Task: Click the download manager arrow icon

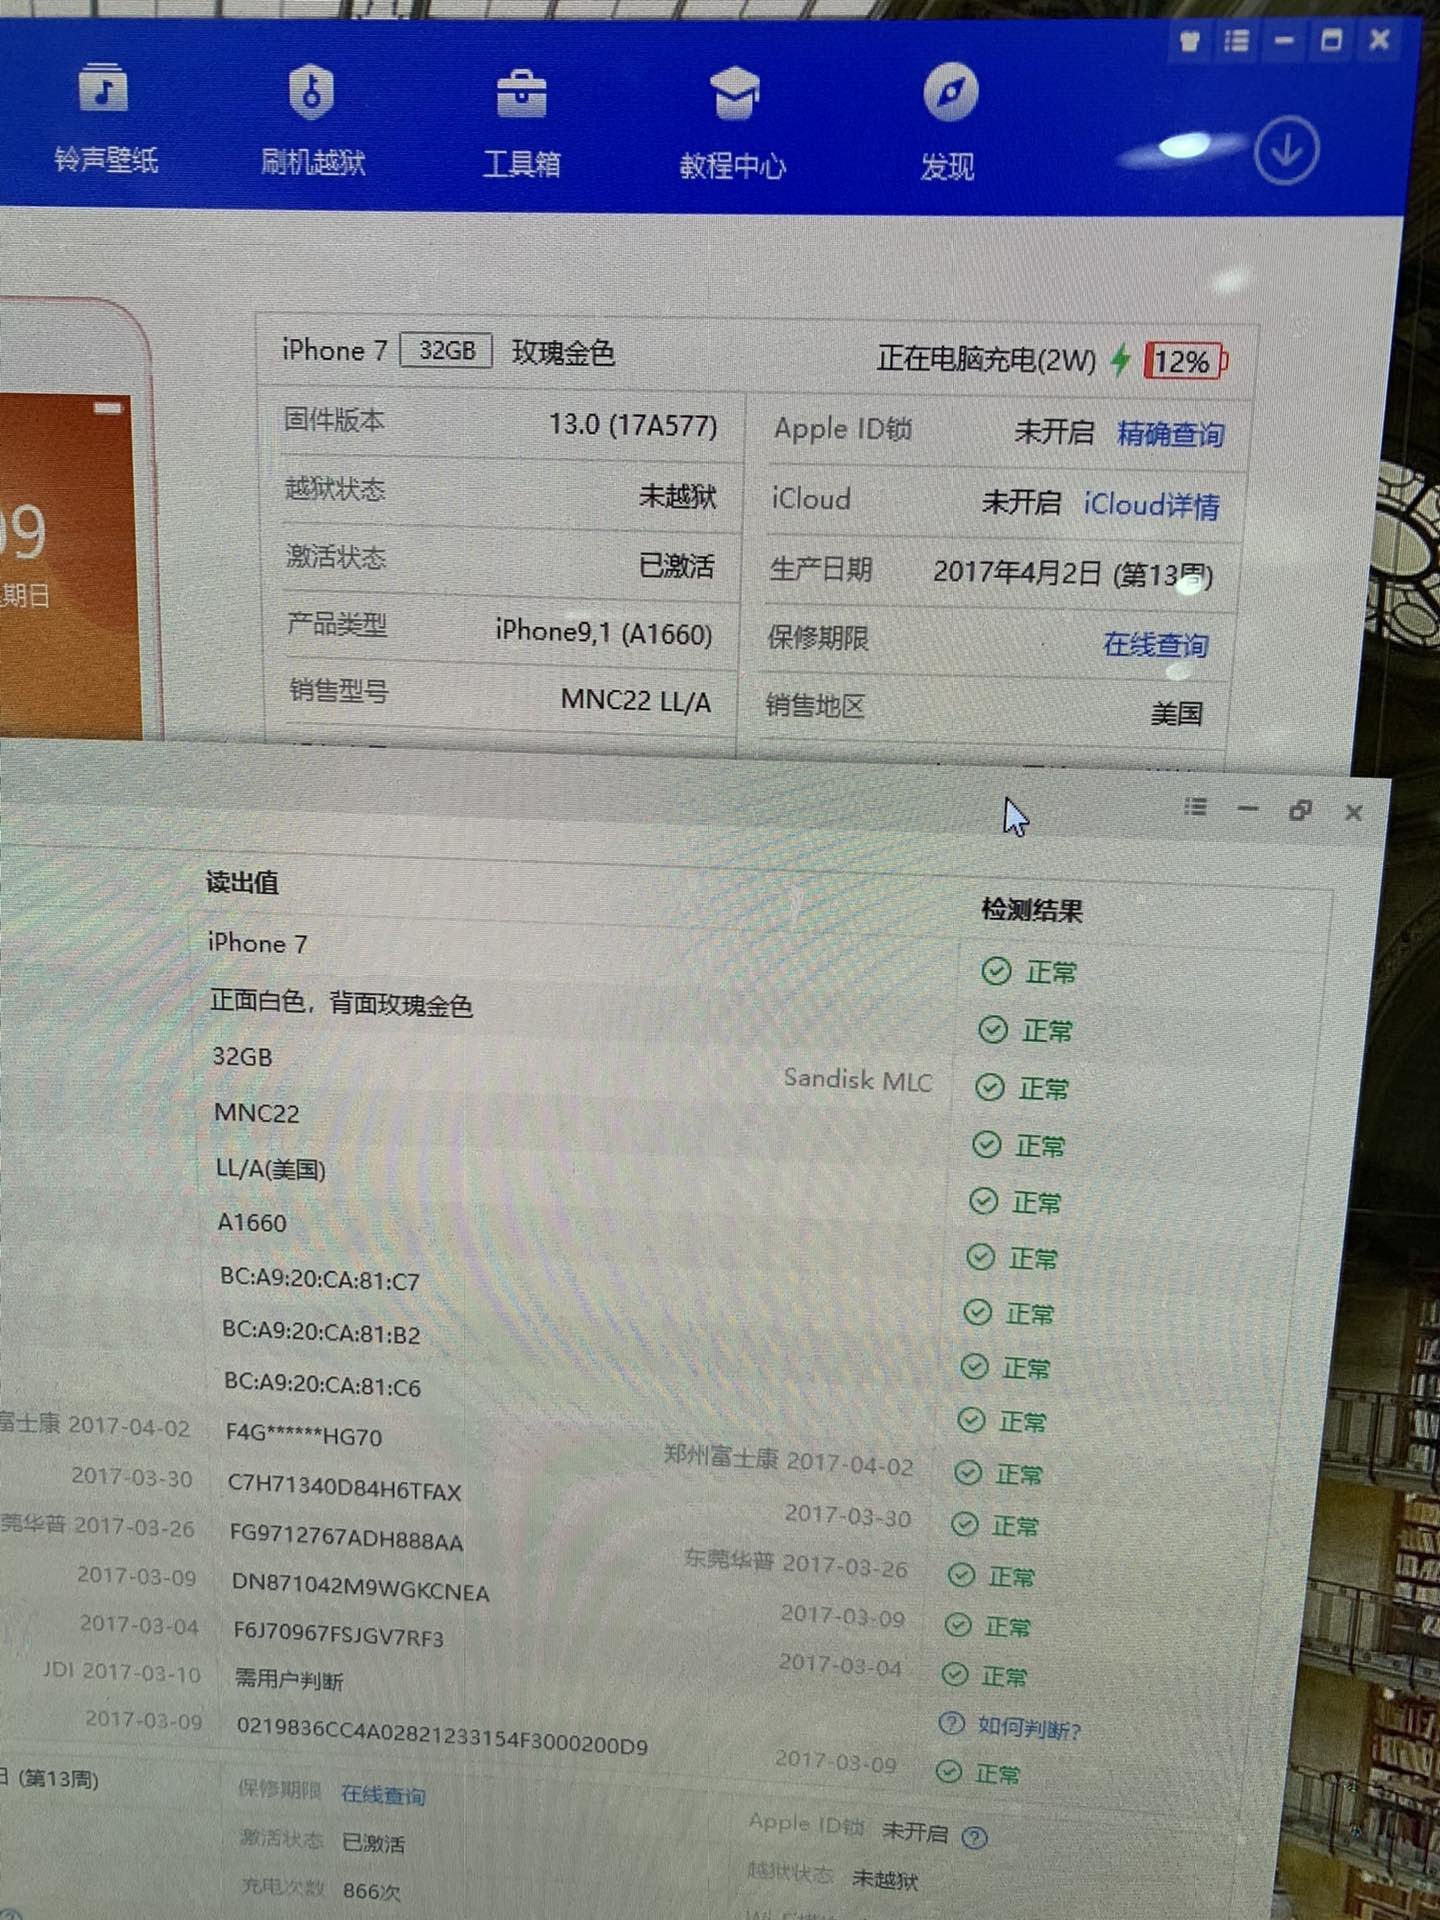Action: pyautogui.click(x=1286, y=150)
